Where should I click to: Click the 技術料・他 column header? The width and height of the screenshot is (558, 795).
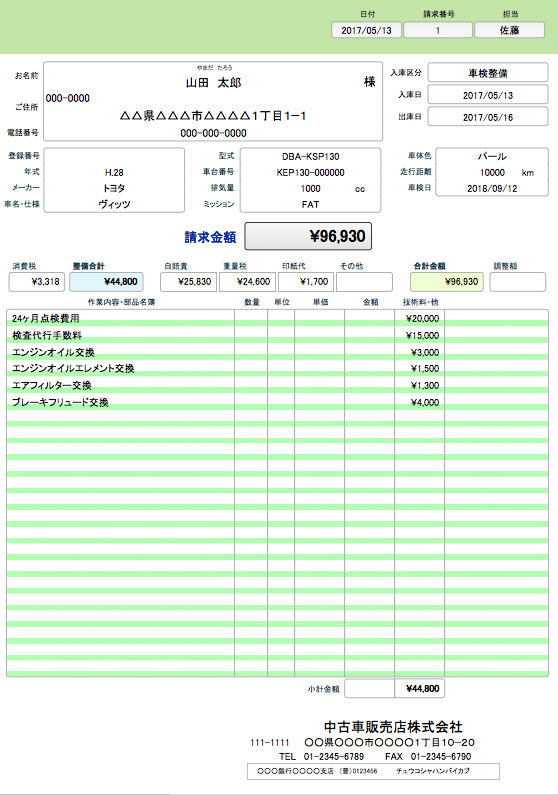420,302
